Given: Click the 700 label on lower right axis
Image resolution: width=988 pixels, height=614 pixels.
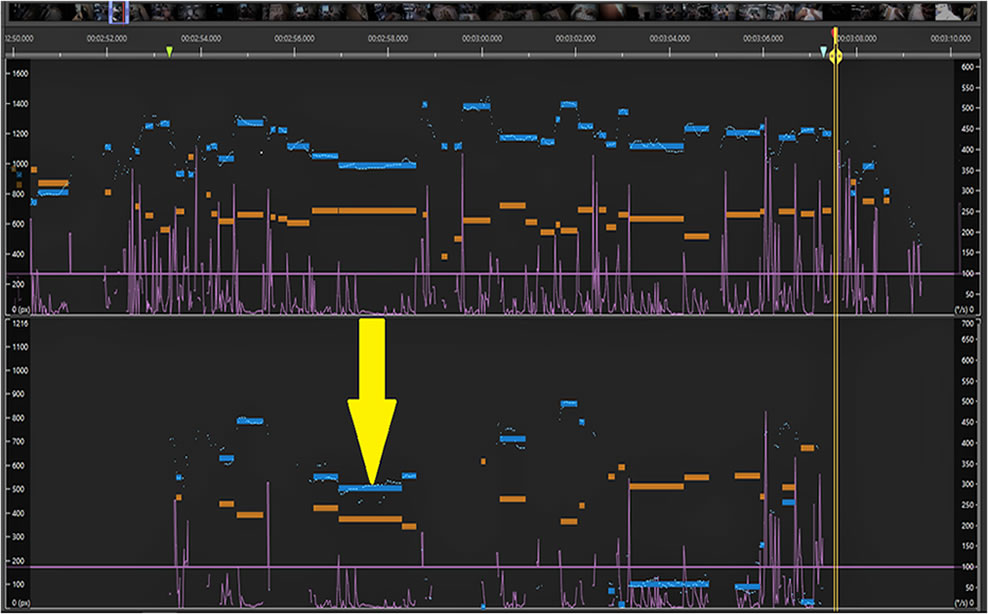Looking at the screenshot, I should 967,325.
